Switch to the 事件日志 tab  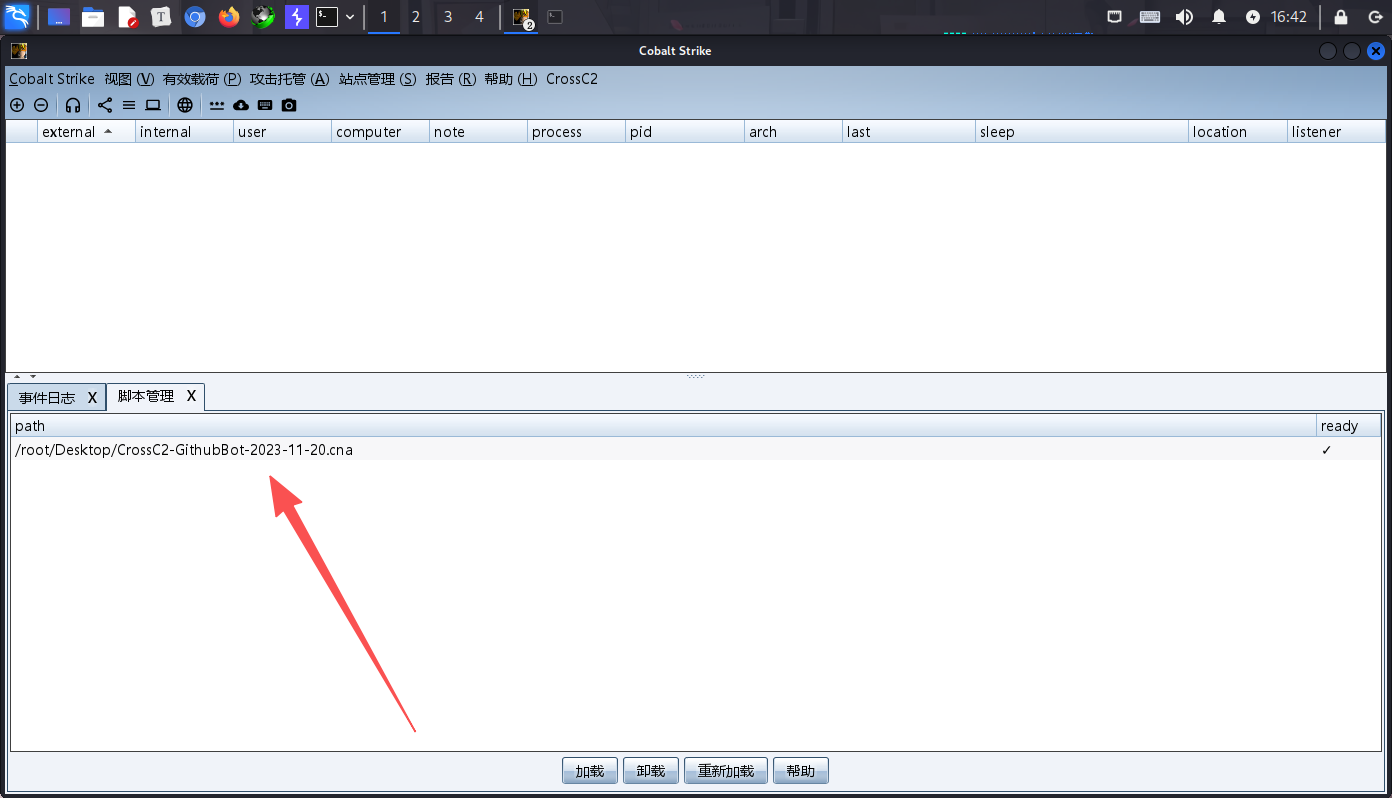tap(47, 398)
